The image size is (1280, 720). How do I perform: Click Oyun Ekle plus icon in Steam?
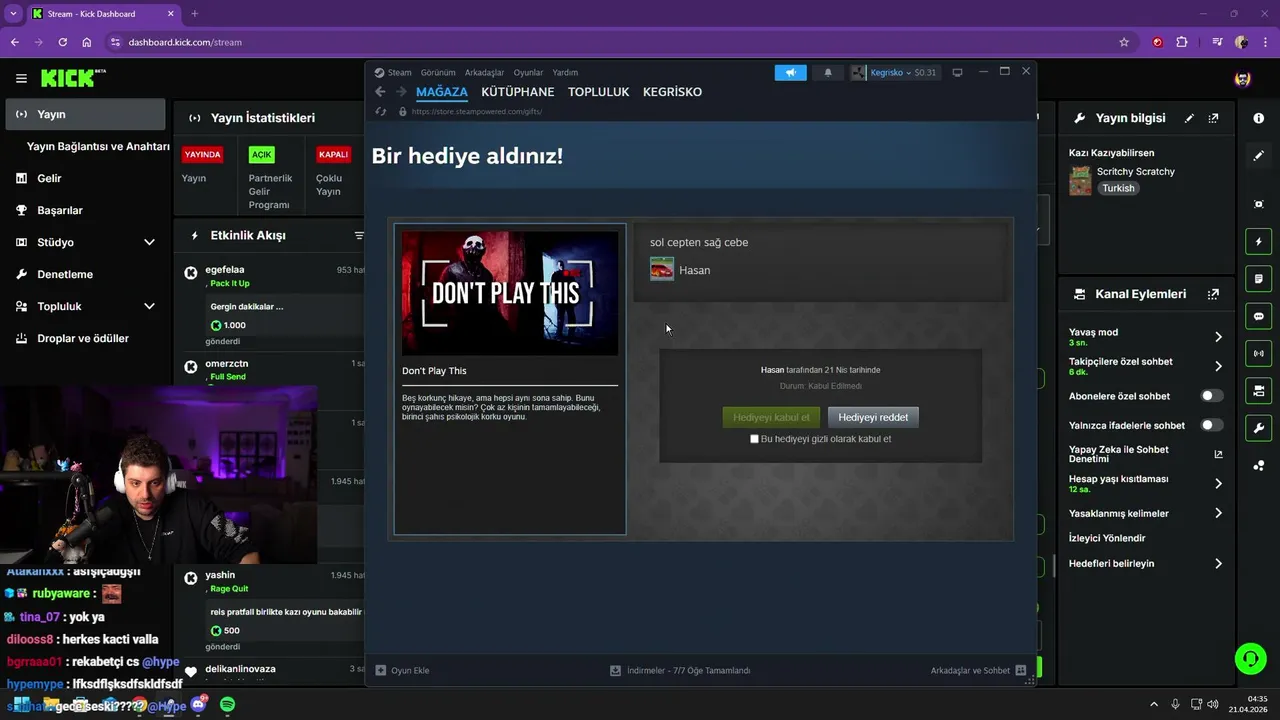[380, 670]
